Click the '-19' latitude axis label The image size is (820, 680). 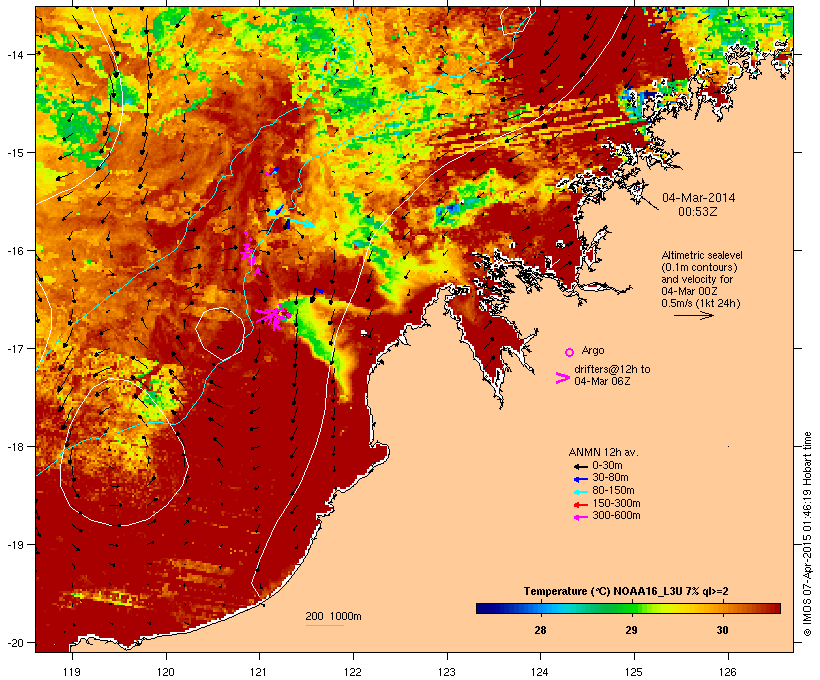pos(14,545)
